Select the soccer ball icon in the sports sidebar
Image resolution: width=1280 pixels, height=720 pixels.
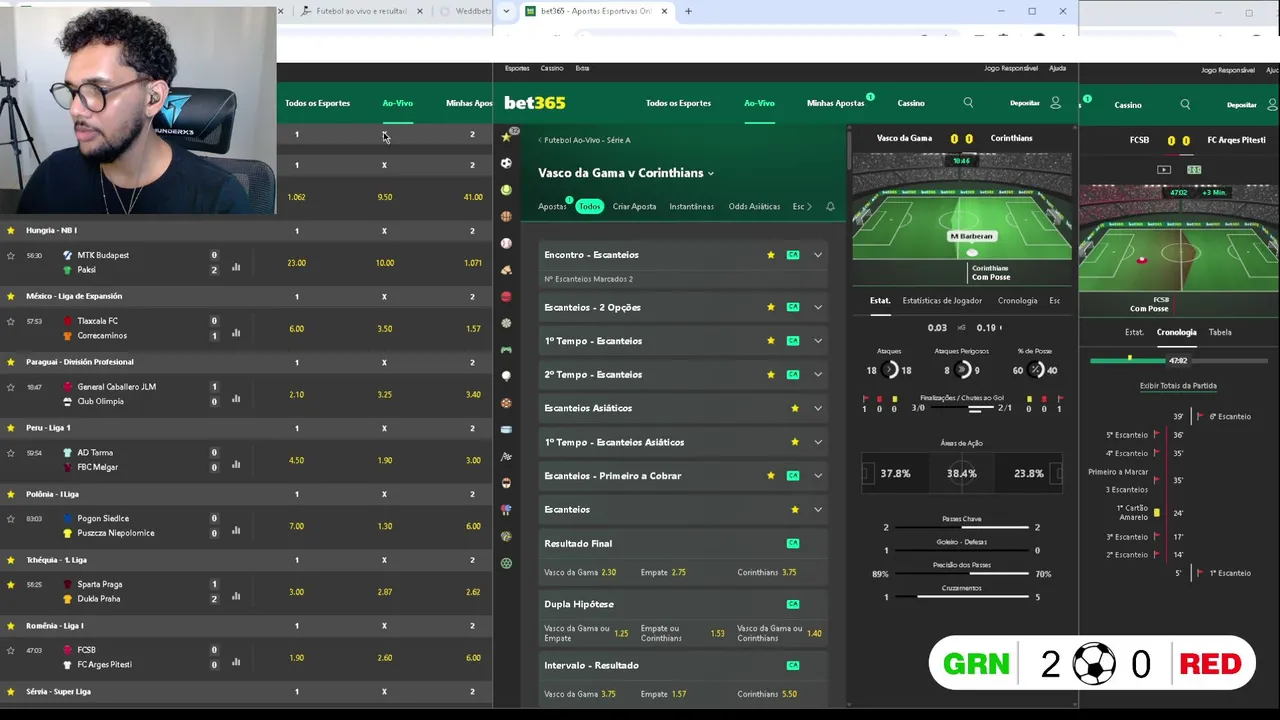506,163
